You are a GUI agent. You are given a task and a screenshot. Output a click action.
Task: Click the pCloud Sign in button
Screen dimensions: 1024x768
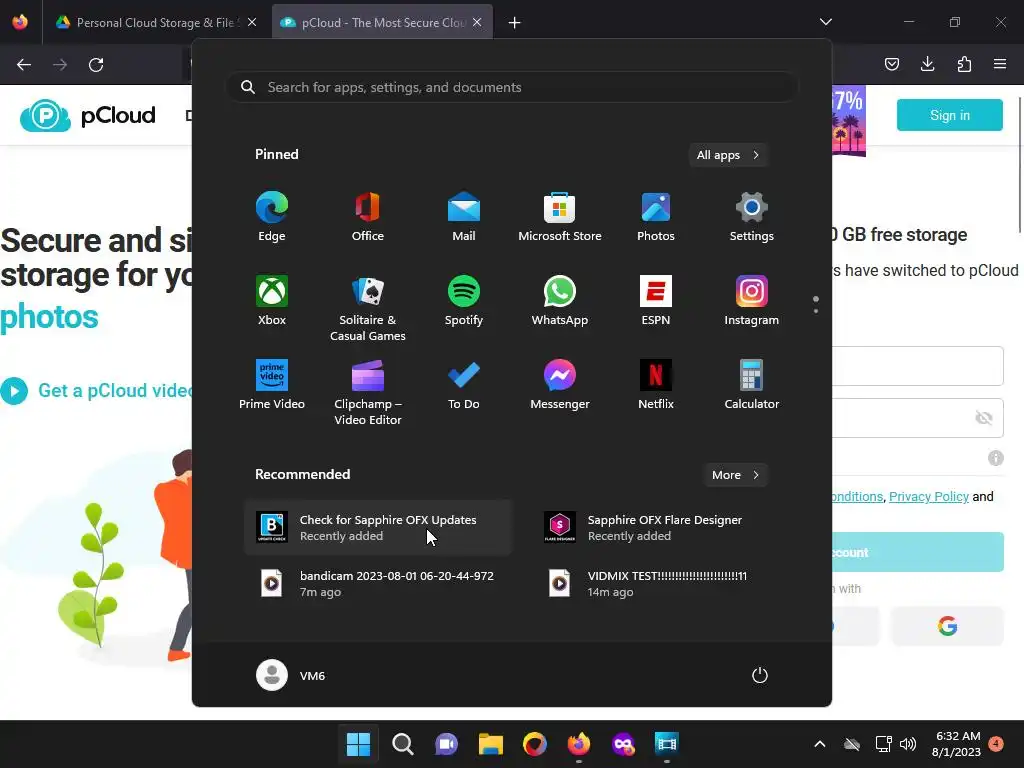950,115
